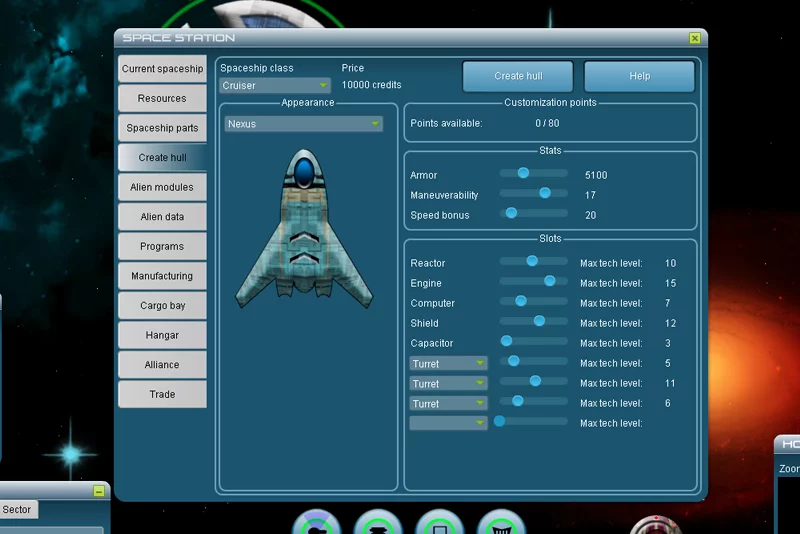Click the Shield max tech level '12'
This screenshot has height=534, width=800.
pos(670,323)
